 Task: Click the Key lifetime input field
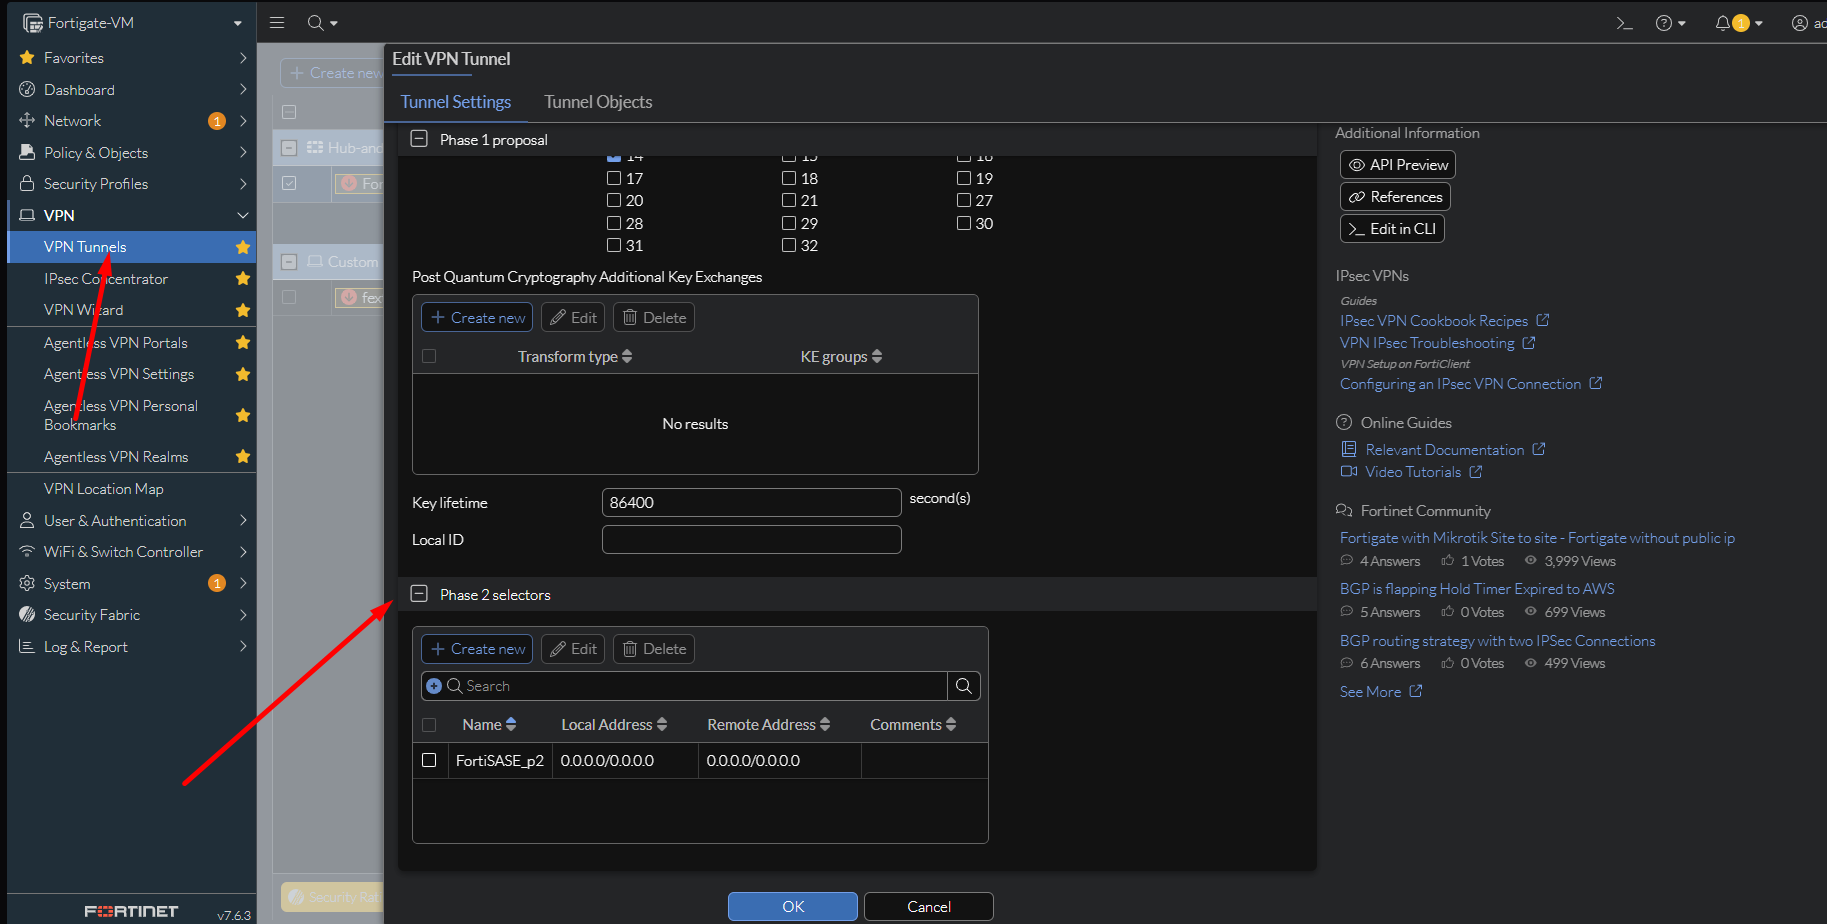point(752,502)
